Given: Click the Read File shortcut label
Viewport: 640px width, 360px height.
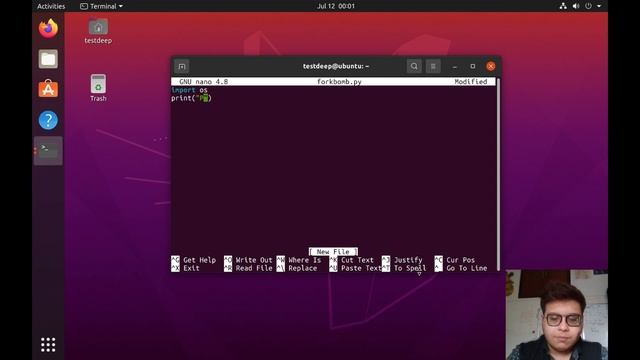Looking at the screenshot, I should click(x=253, y=268).
